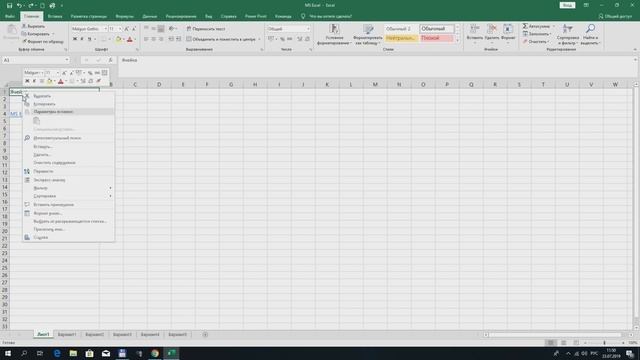Open the ribbon font name dropdown
This screenshot has width=640, height=360.
(x=105, y=29)
